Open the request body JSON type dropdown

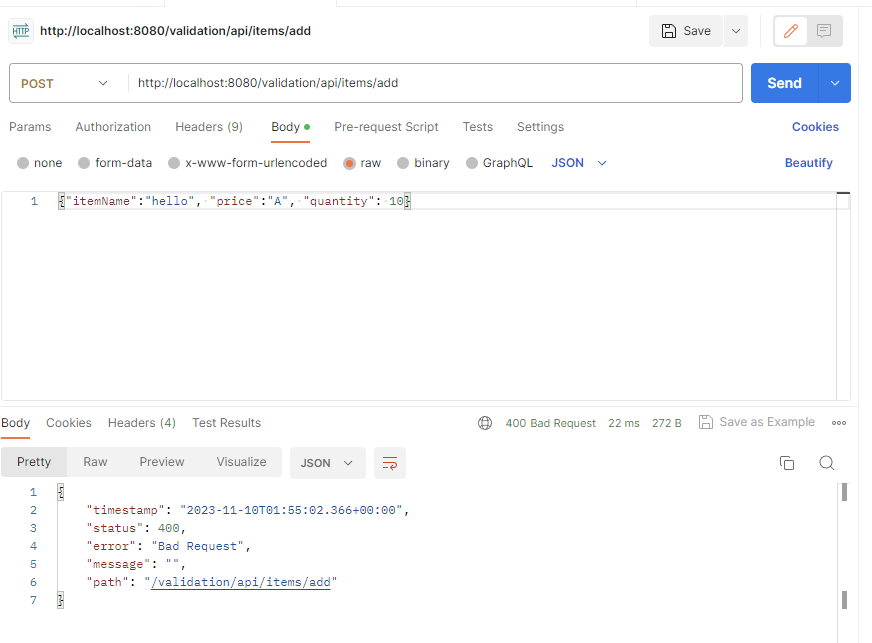click(x=578, y=163)
